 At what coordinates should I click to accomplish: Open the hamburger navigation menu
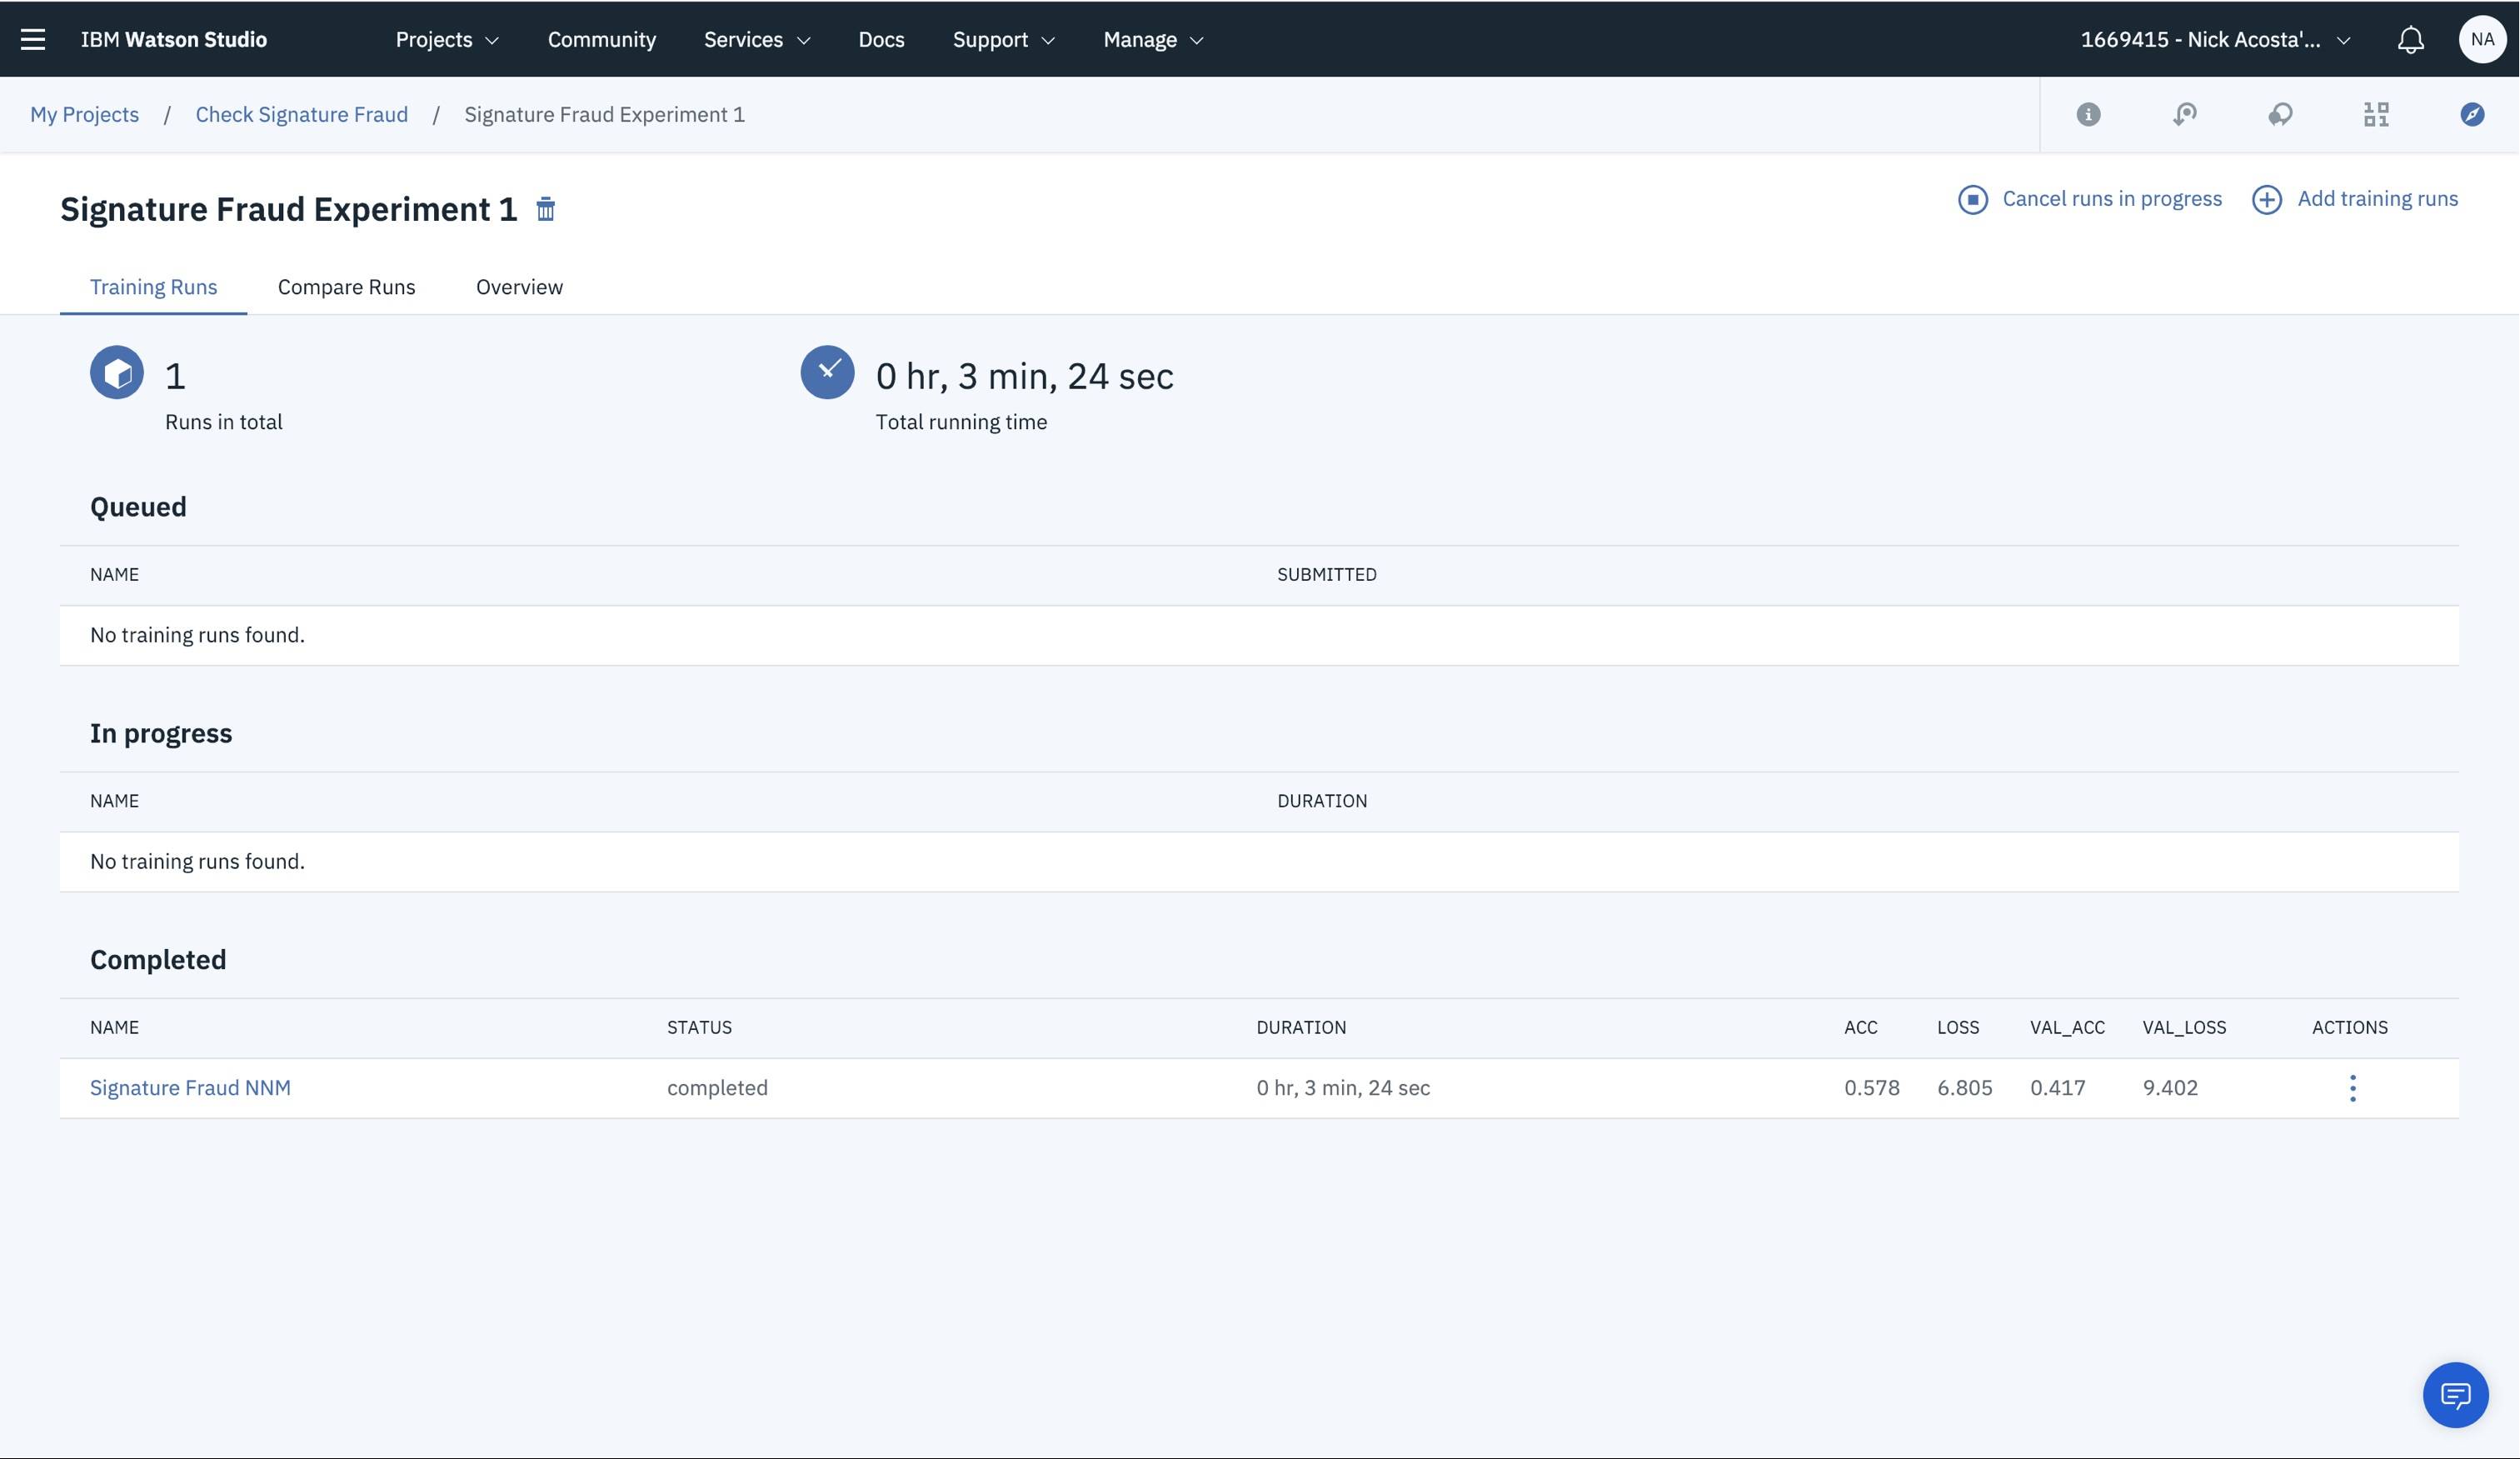click(x=33, y=39)
